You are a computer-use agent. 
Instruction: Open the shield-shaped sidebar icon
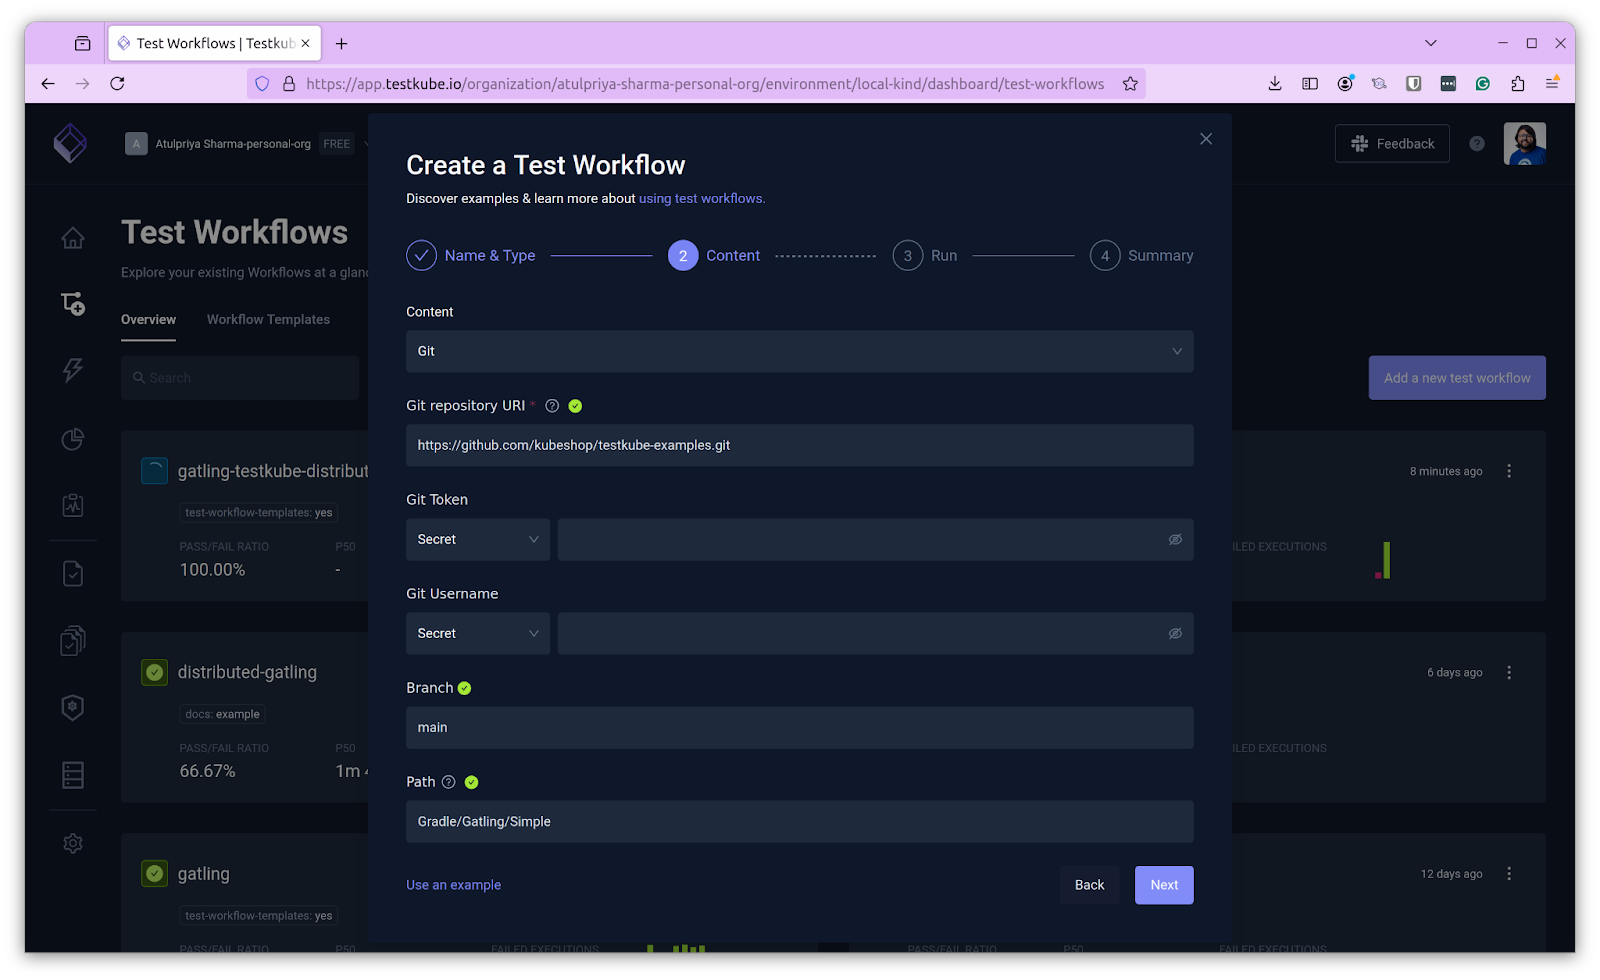pos(73,708)
